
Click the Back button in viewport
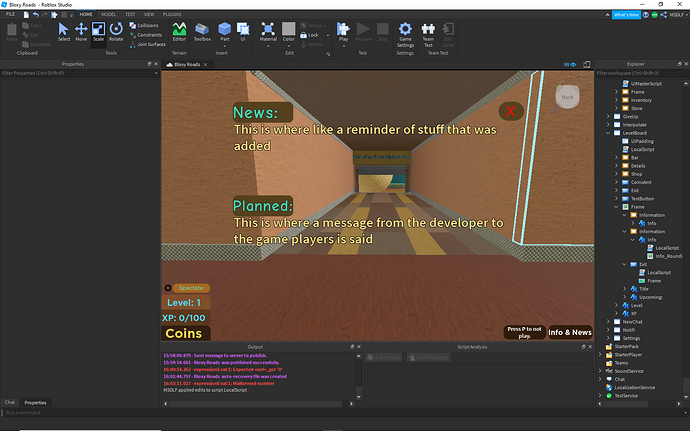(x=568, y=97)
